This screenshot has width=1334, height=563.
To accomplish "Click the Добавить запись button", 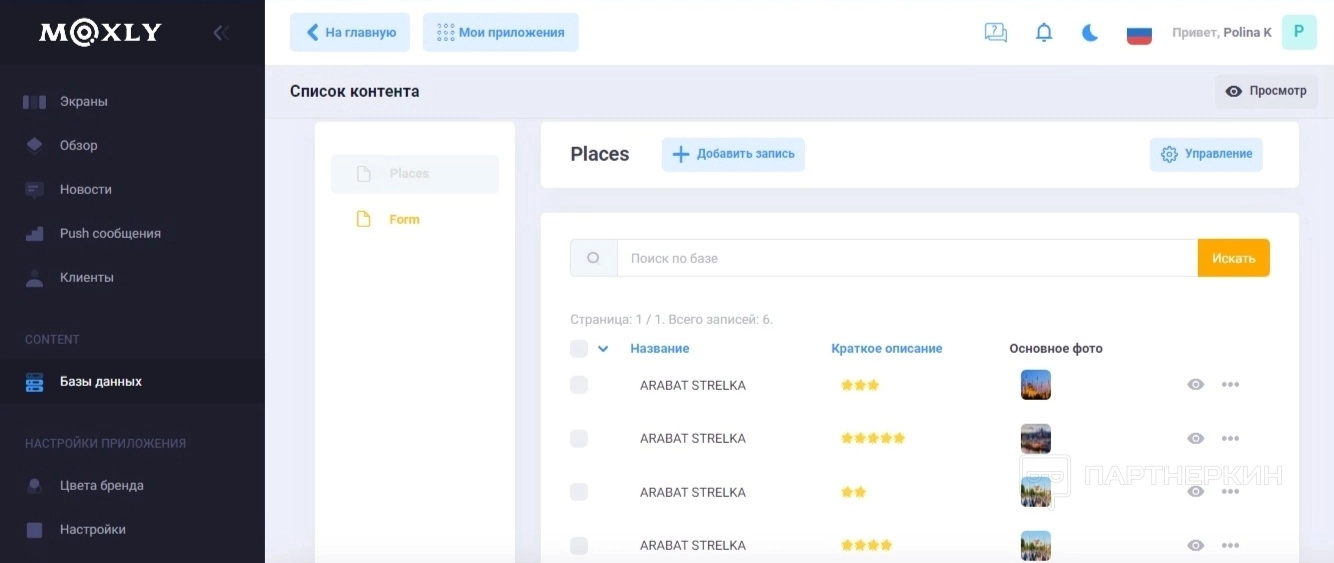I will pos(733,154).
